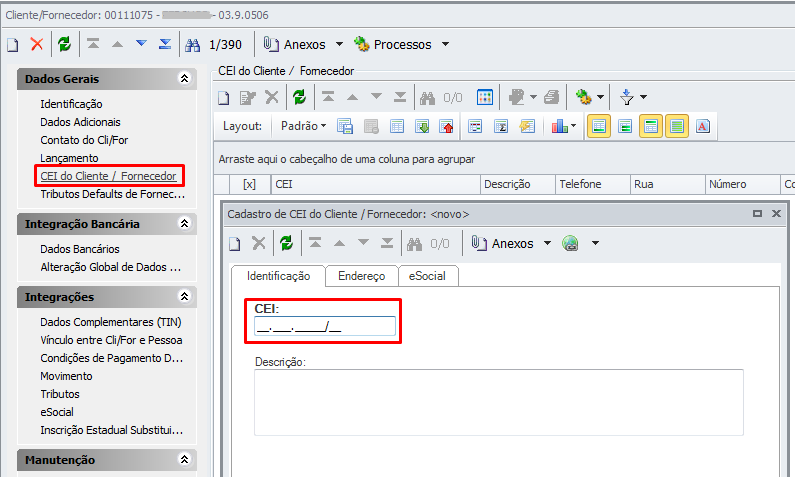This screenshot has width=795, height=477.
Task: Click the red X delete icon in main toolbar
Action: coord(37,44)
